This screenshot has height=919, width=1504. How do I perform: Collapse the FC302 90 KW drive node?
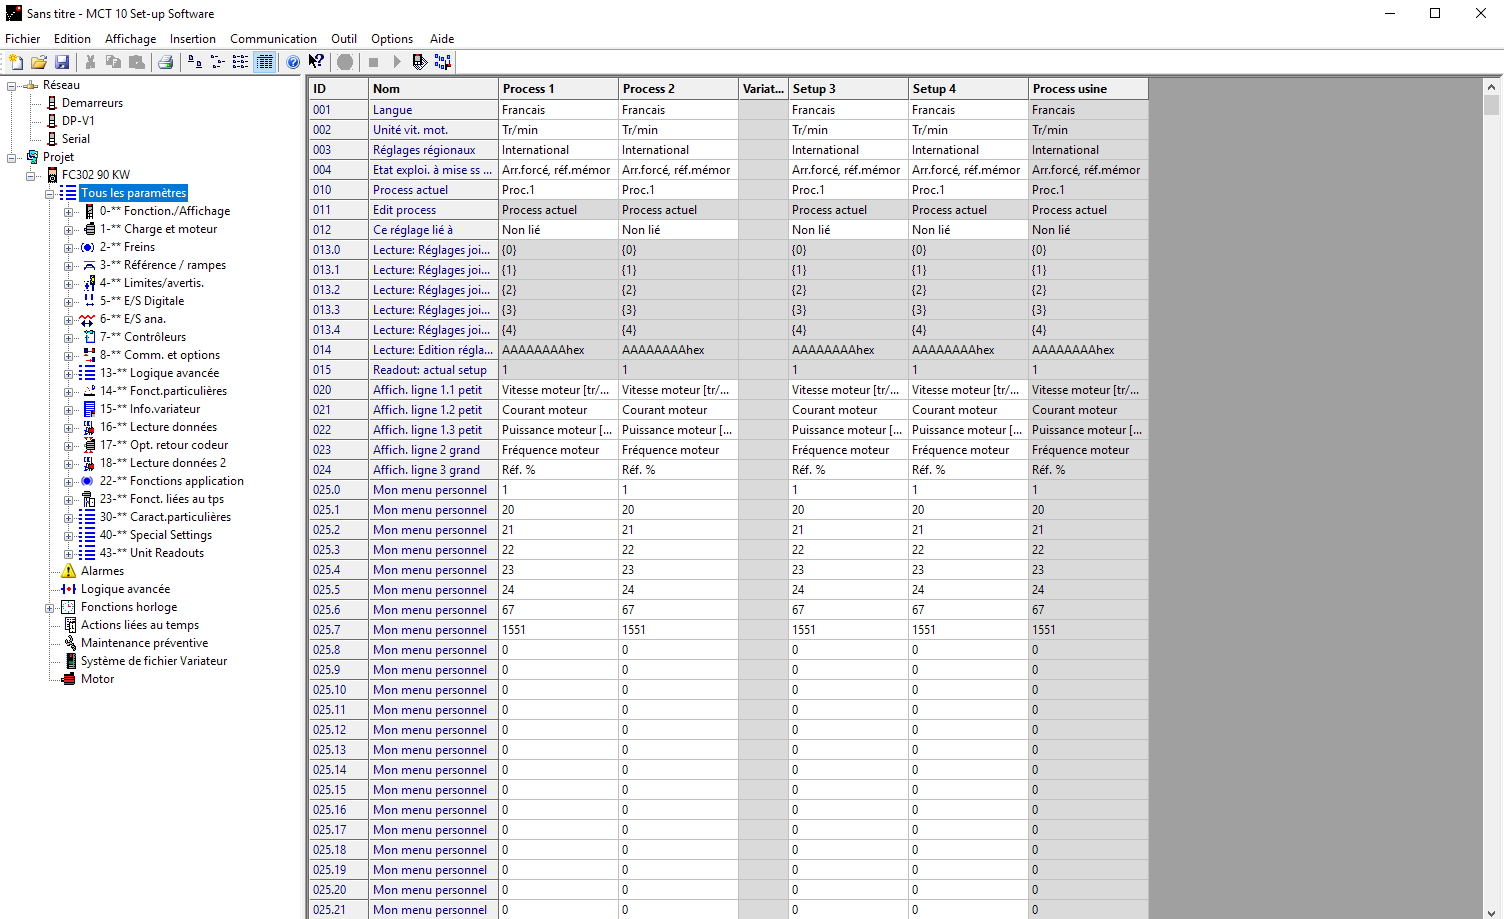[x=31, y=176]
